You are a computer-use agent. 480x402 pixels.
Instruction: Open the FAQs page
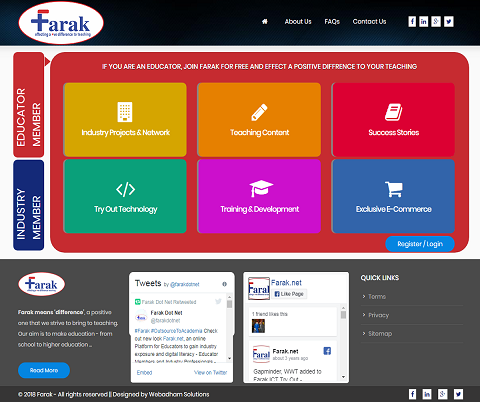click(332, 22)
